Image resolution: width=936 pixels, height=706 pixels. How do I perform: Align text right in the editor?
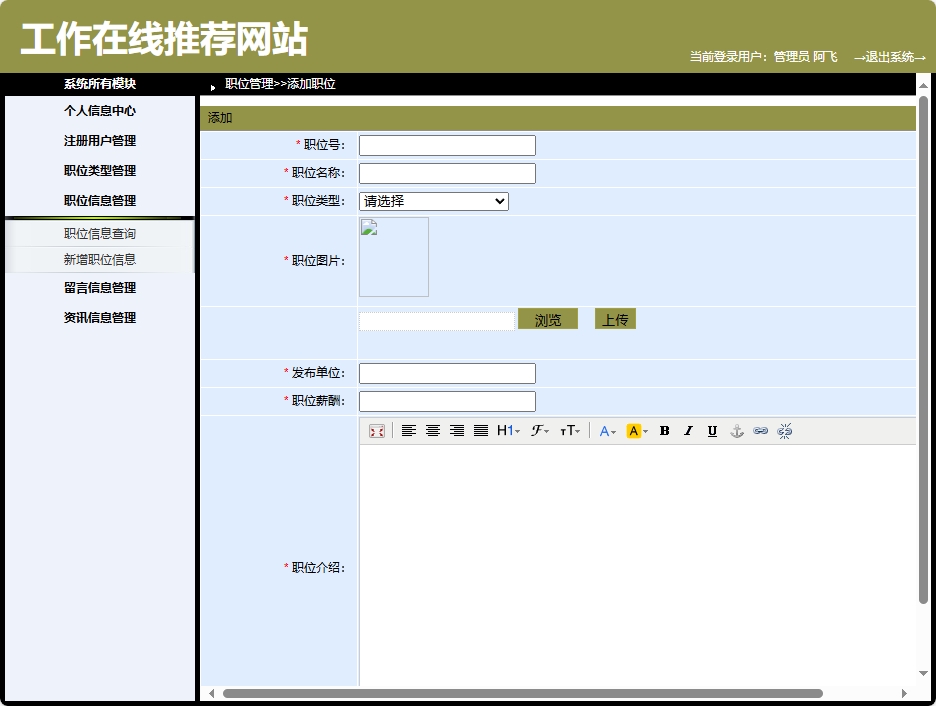pos(457,430)
